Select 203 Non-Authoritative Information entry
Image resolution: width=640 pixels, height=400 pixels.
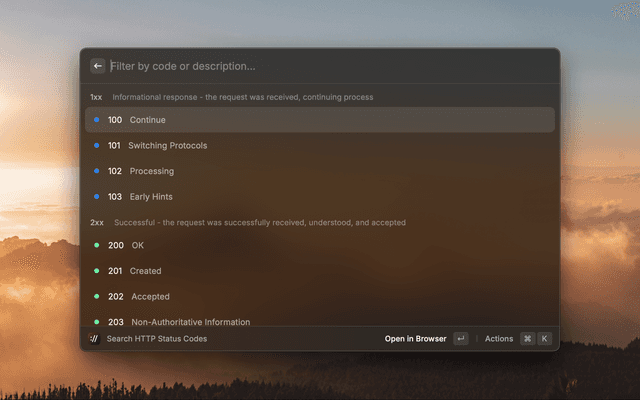[x=320, y=321]
